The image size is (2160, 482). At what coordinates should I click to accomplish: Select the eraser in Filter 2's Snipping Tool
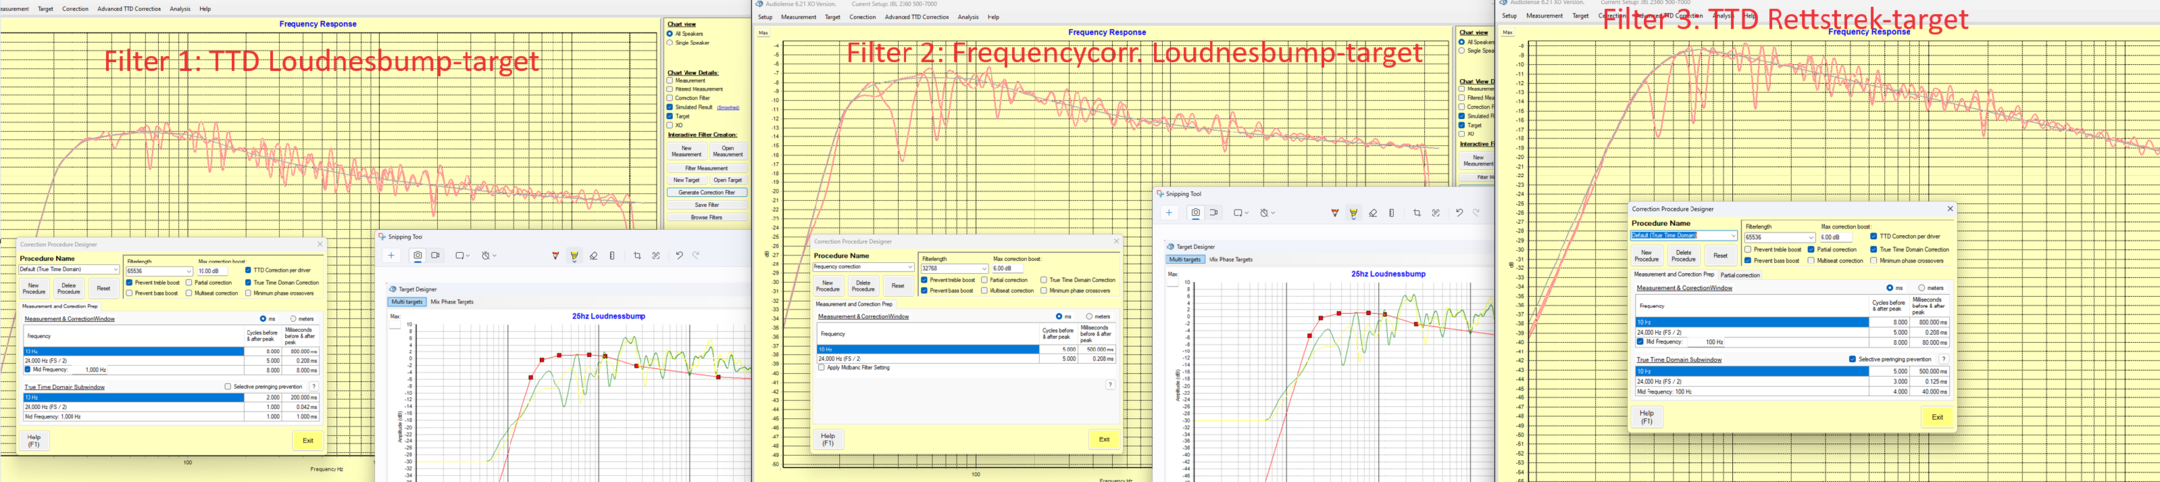1373,213
